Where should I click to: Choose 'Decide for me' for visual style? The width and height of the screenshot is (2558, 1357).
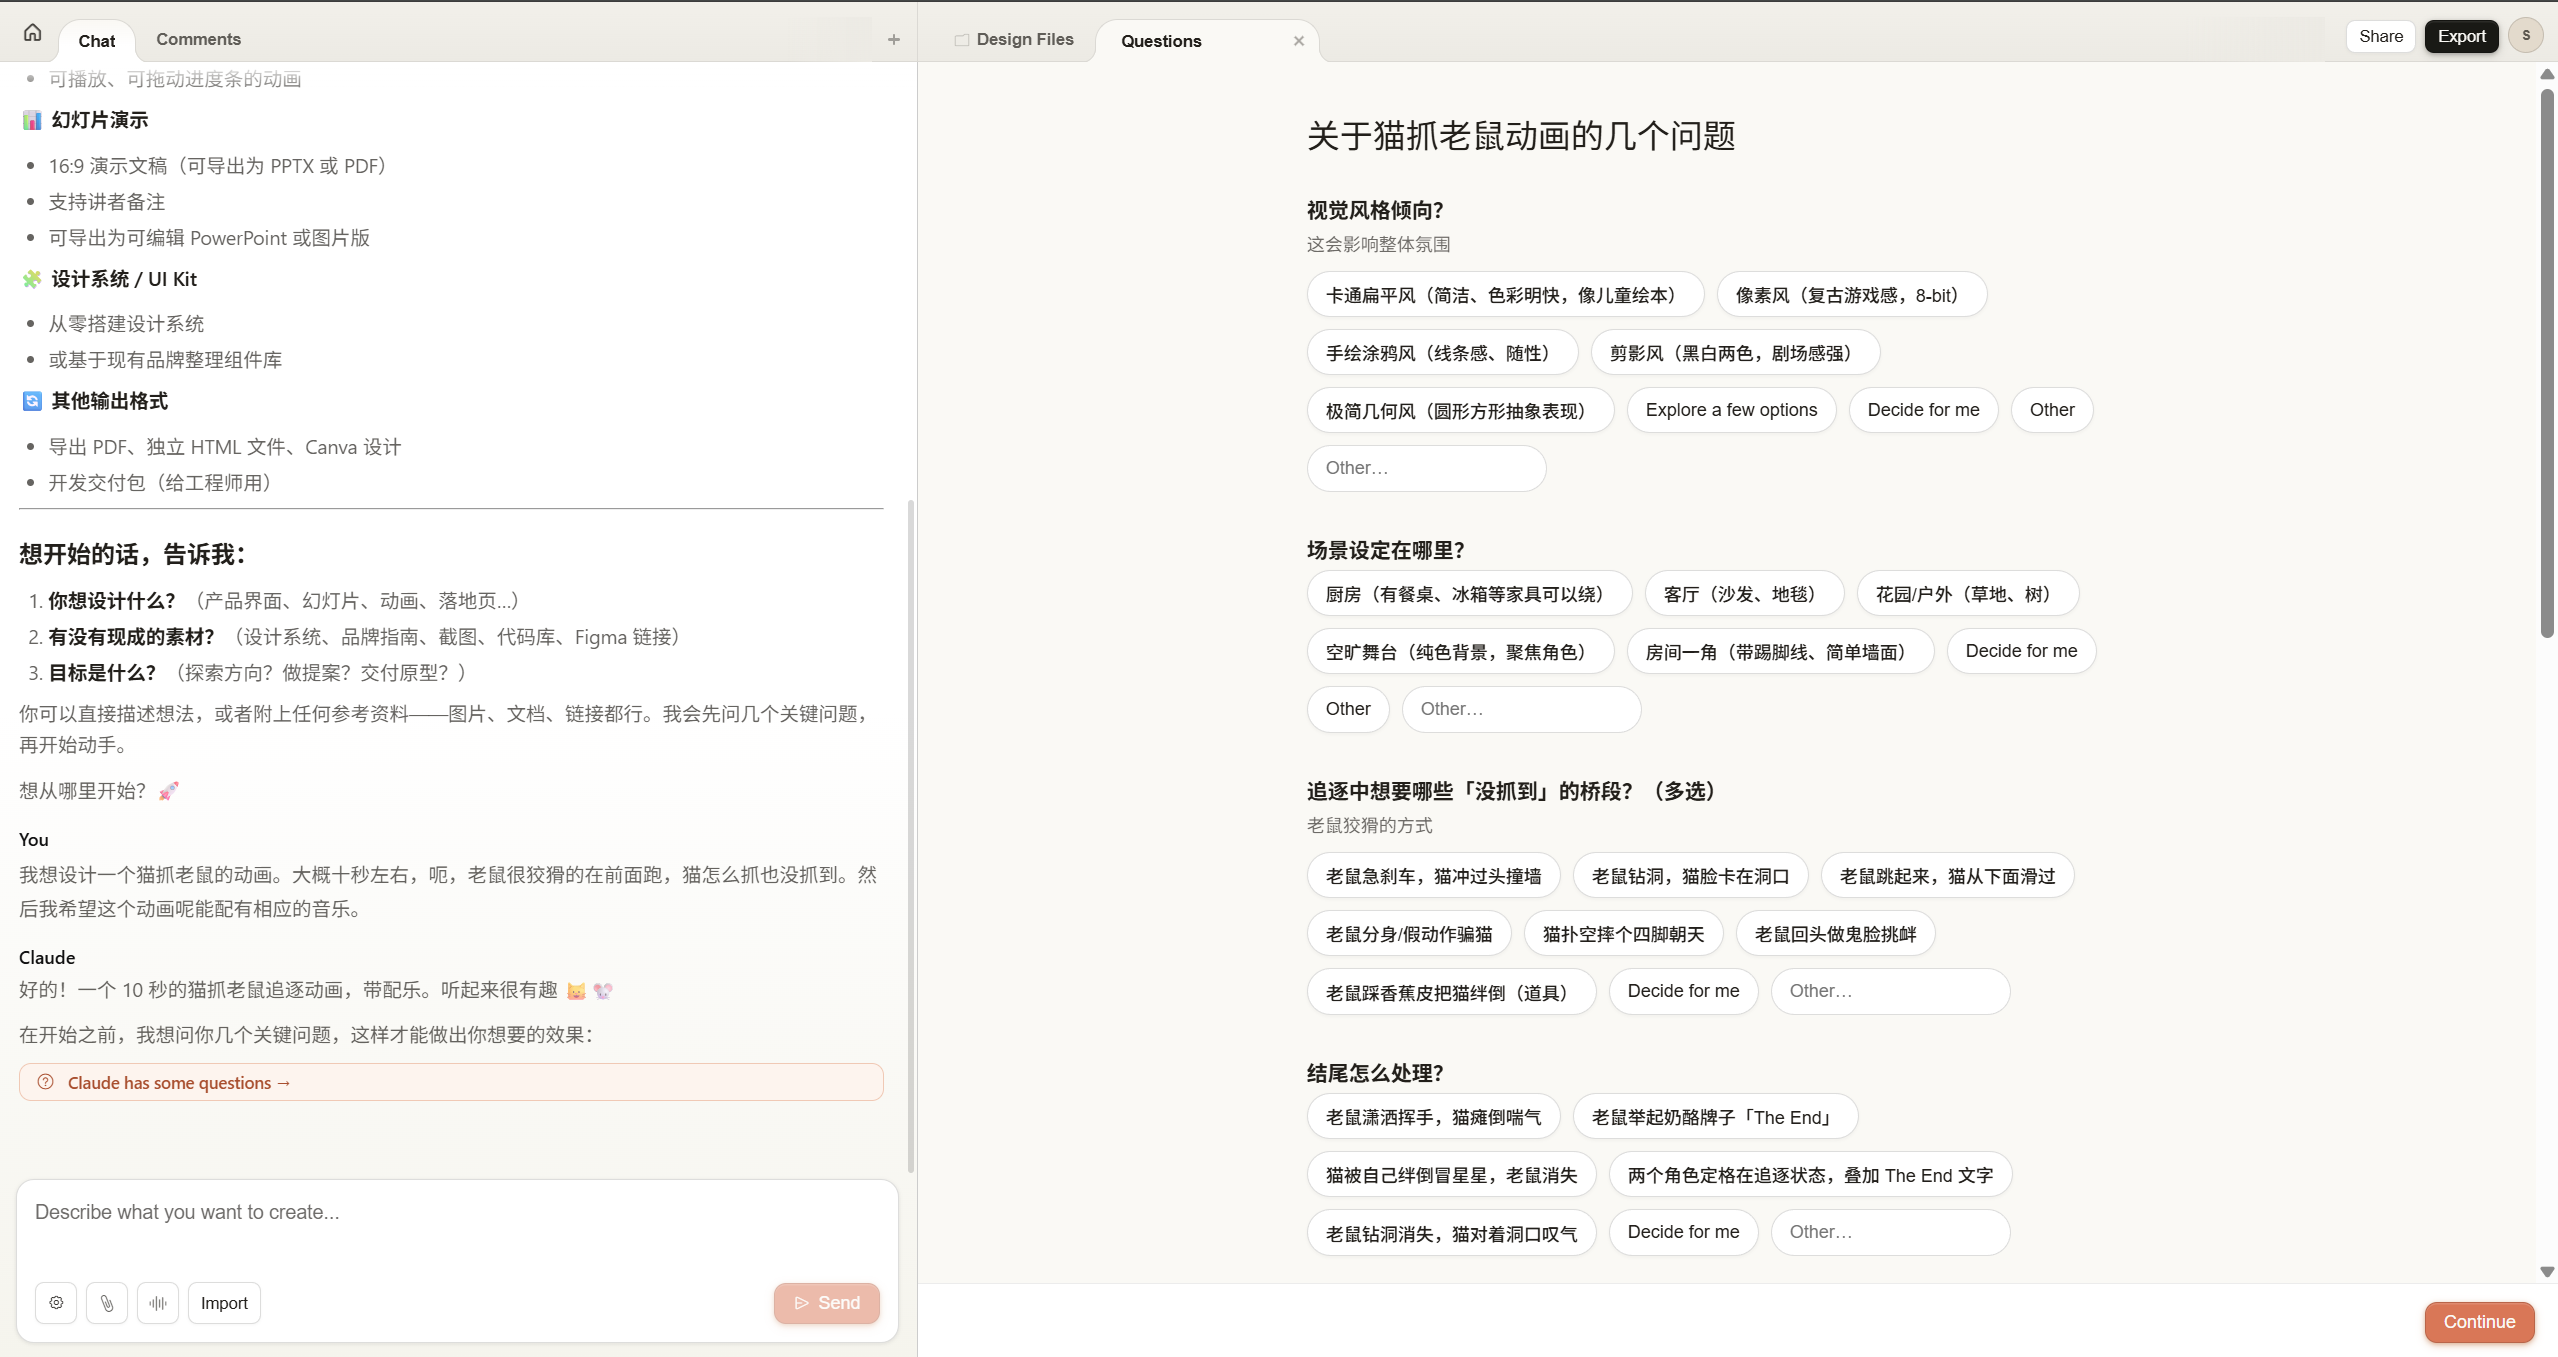click(x=1923, y=410)
